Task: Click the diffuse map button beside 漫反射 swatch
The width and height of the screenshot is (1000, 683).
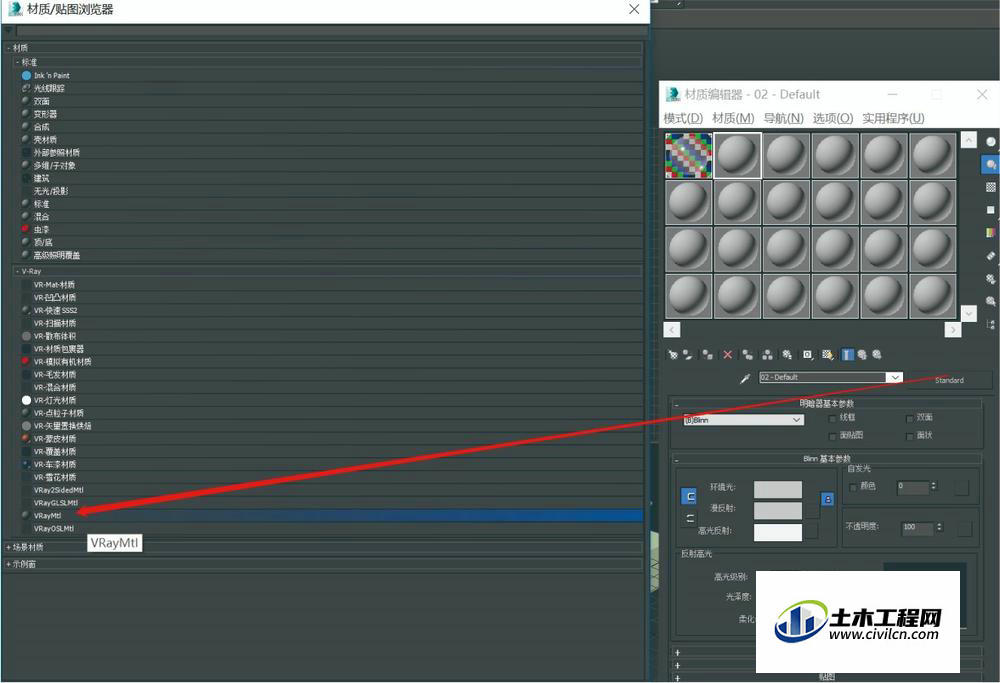Action: point(812,510)
